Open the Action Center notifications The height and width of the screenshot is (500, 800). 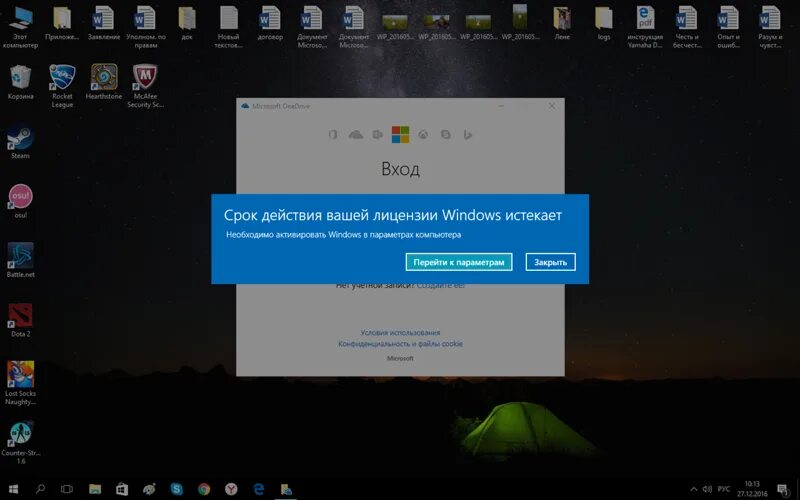click(783, 490)
